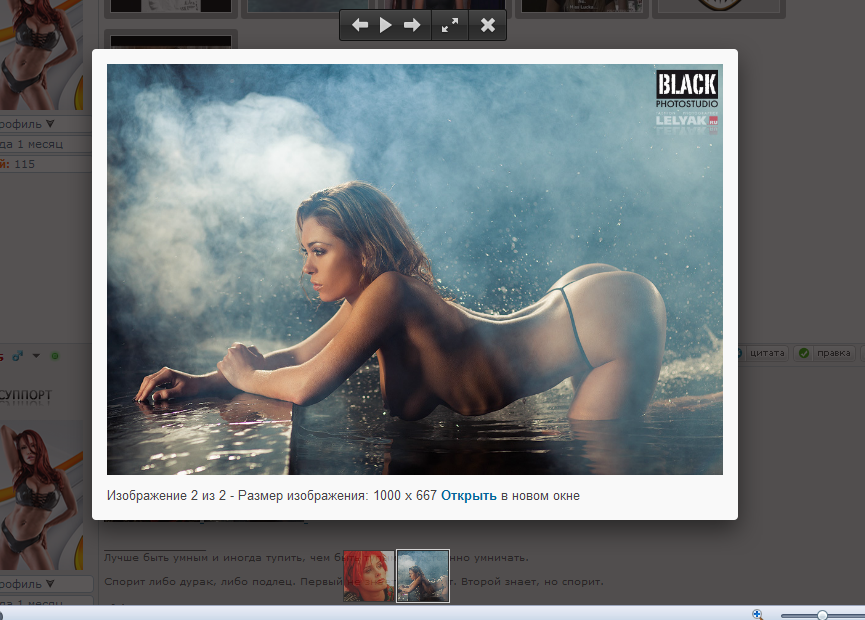Image resolution: width=865 pixels, height=620 pixels.
Task: Expand the small arrow next to gender icon
Action: [37, 355]
